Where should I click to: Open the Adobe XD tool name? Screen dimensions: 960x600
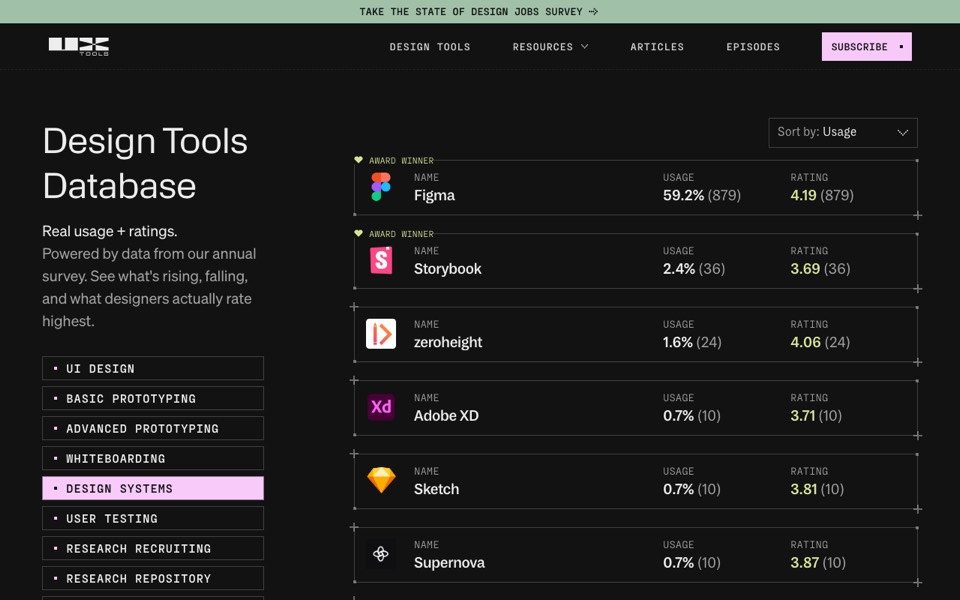click(446, 416)
